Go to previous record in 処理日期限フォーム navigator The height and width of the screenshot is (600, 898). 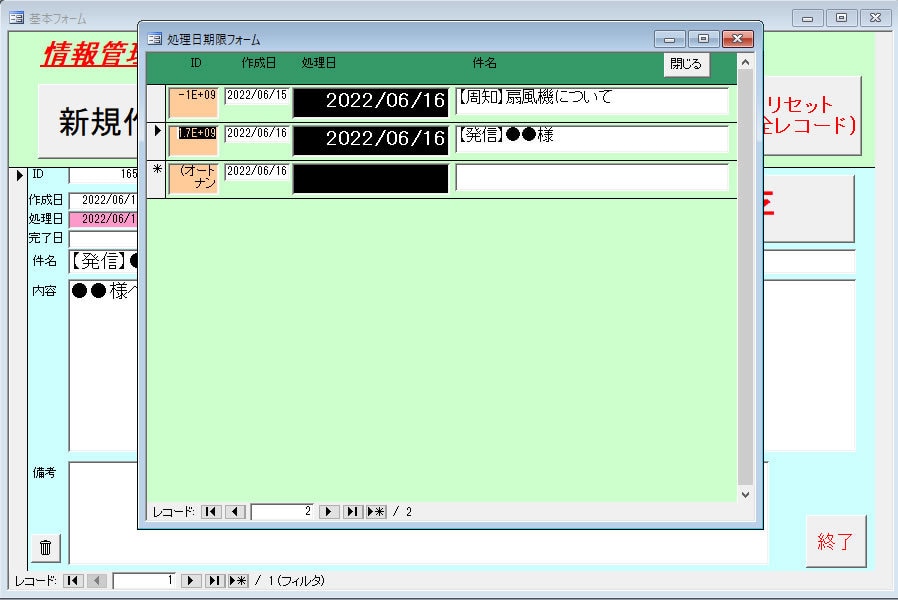pyautogui.click(x=235, y=511)
